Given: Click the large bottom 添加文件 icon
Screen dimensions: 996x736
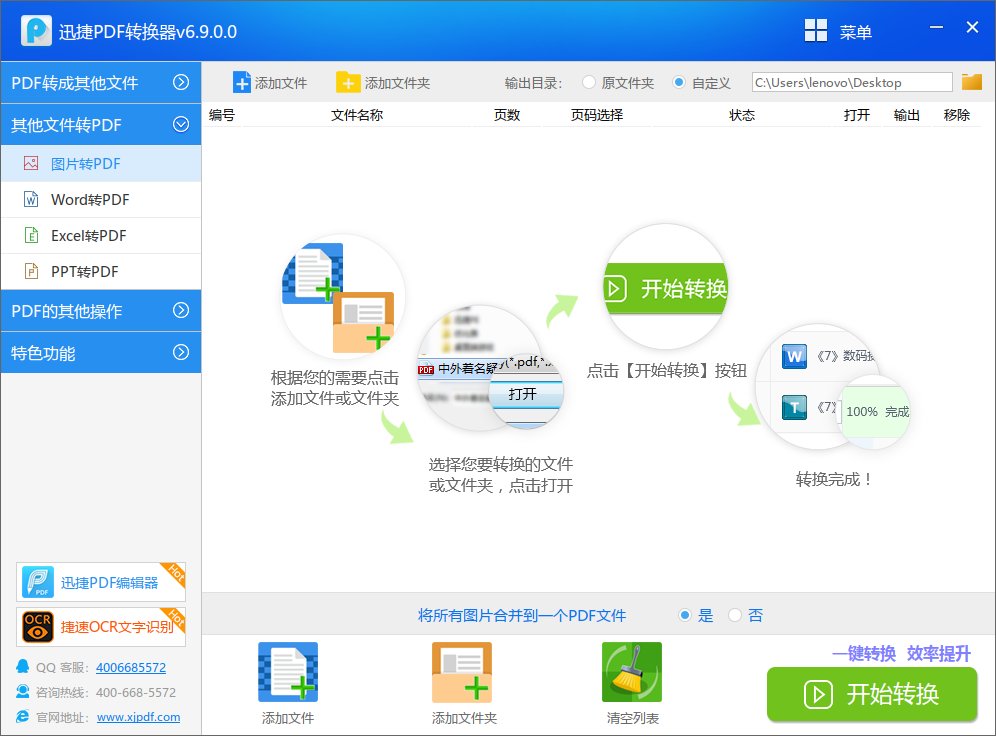Looking at the screenshot, I should tap(288, 672).
